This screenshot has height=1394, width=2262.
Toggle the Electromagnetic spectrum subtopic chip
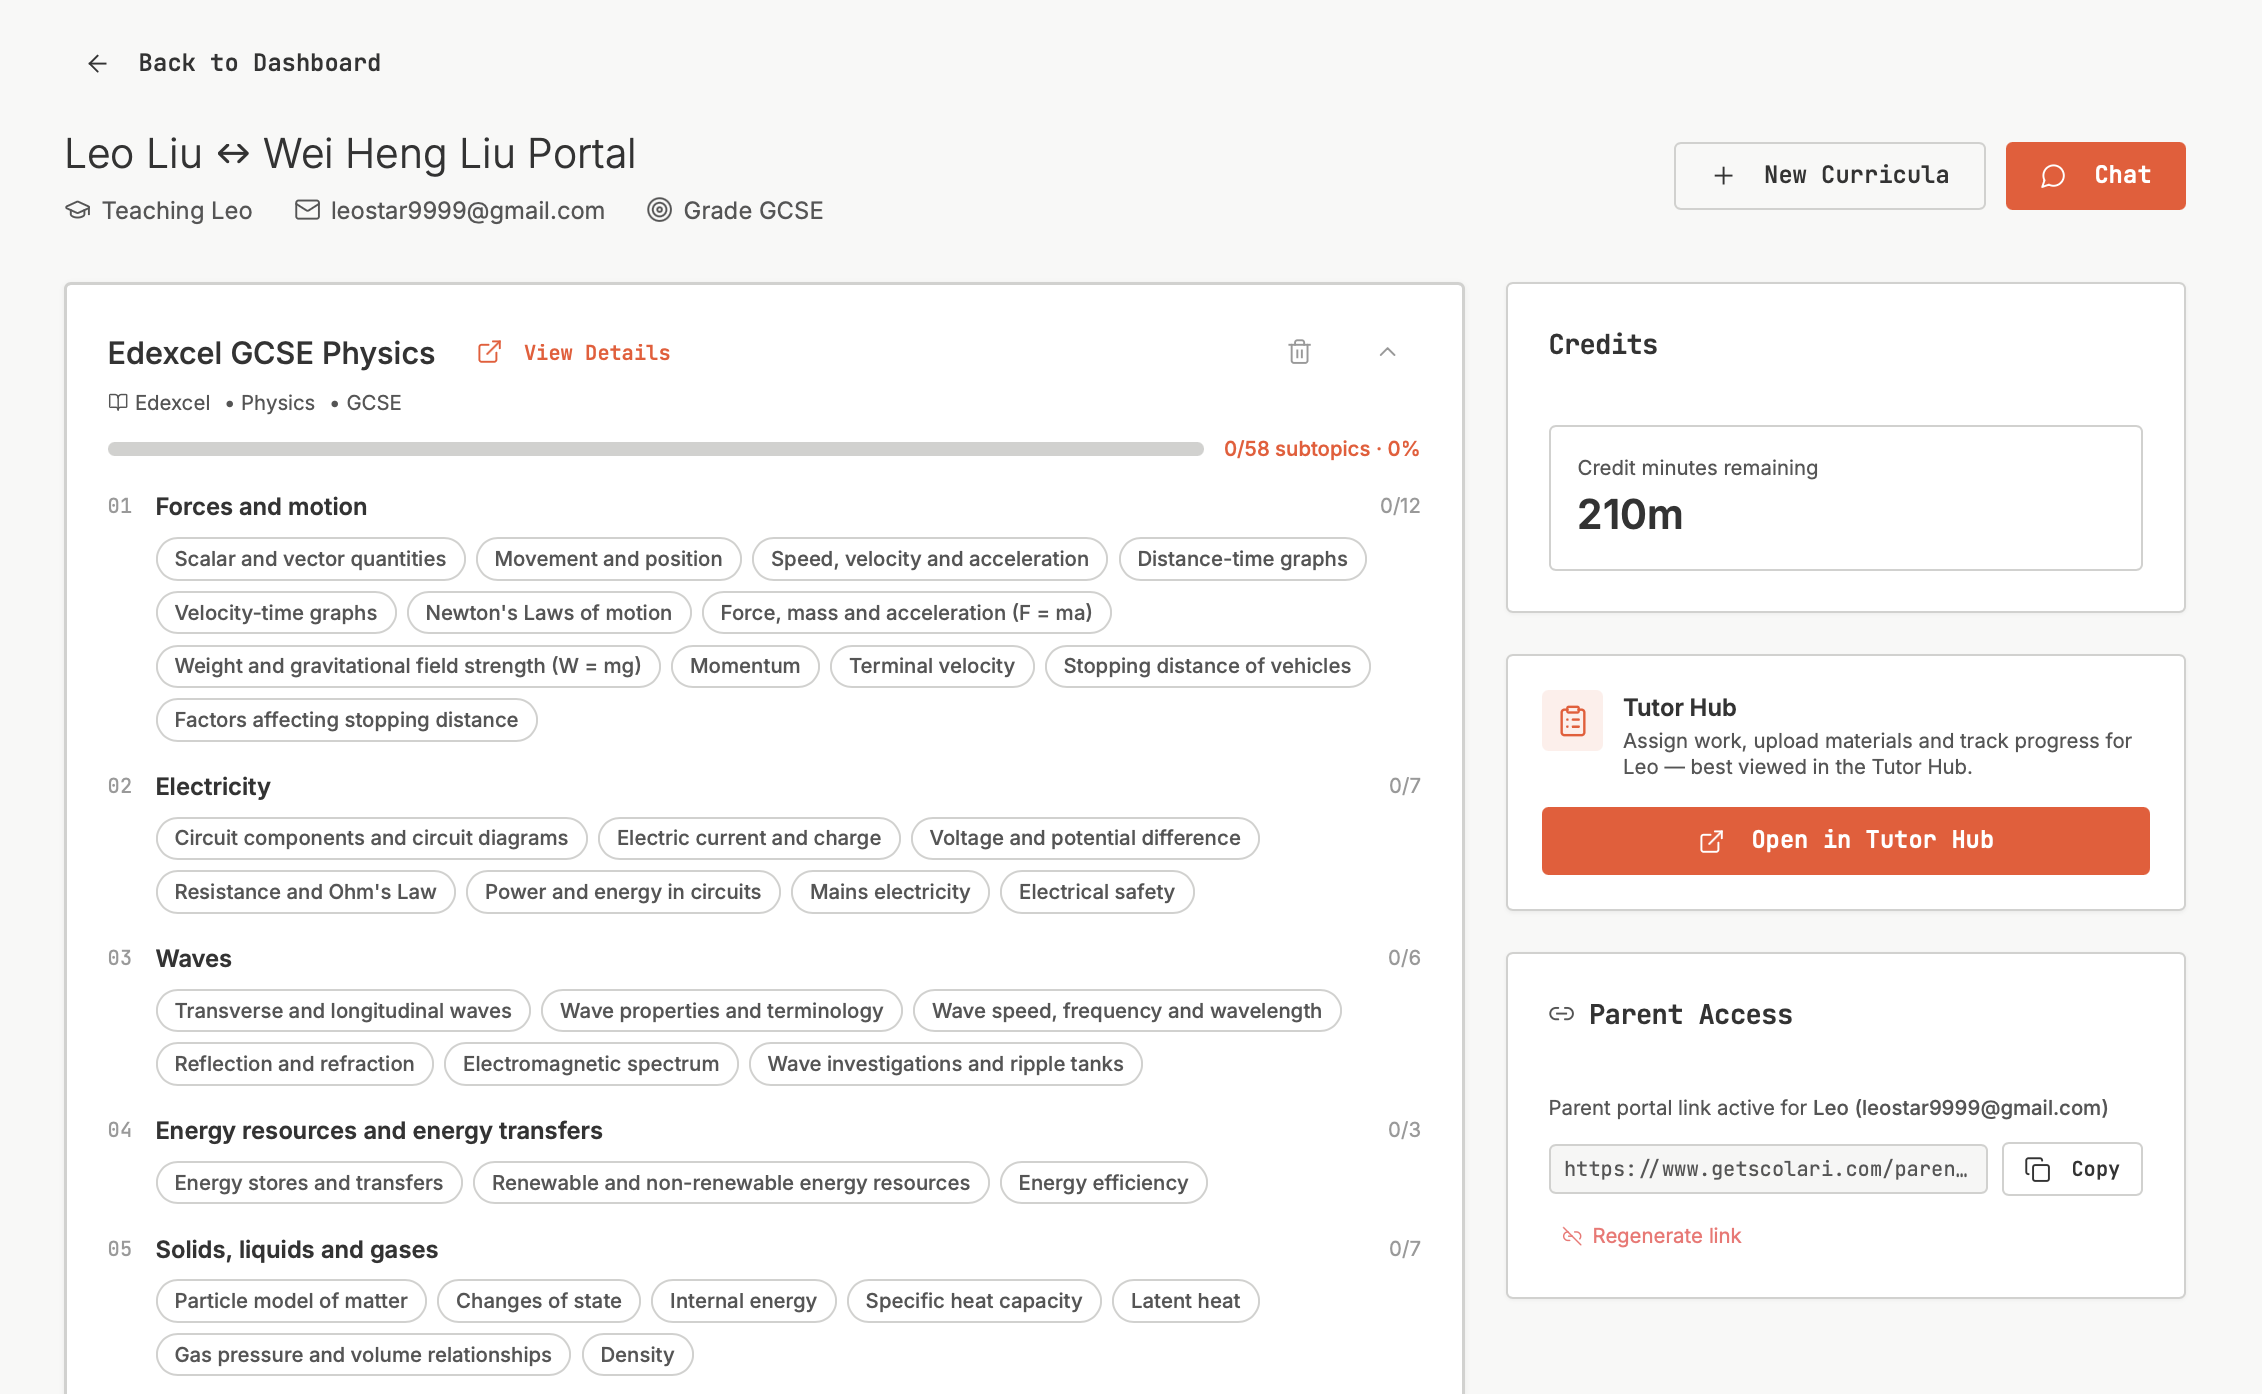[590, 1064]
